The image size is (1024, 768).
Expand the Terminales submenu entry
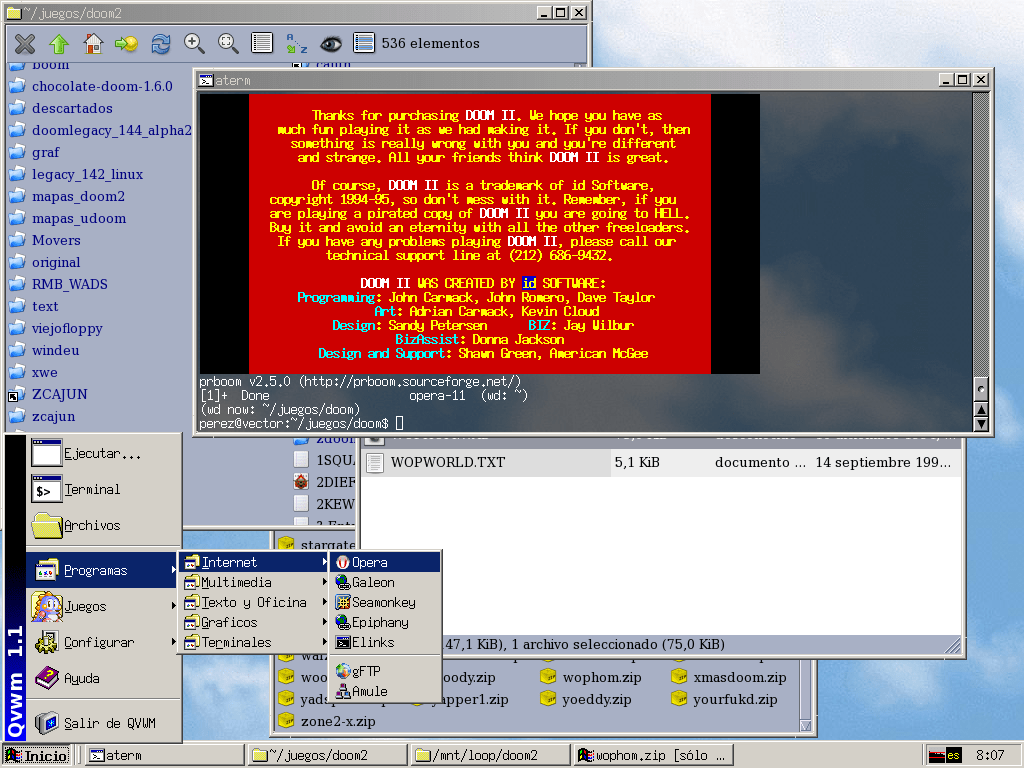click(x=255, y=643)
